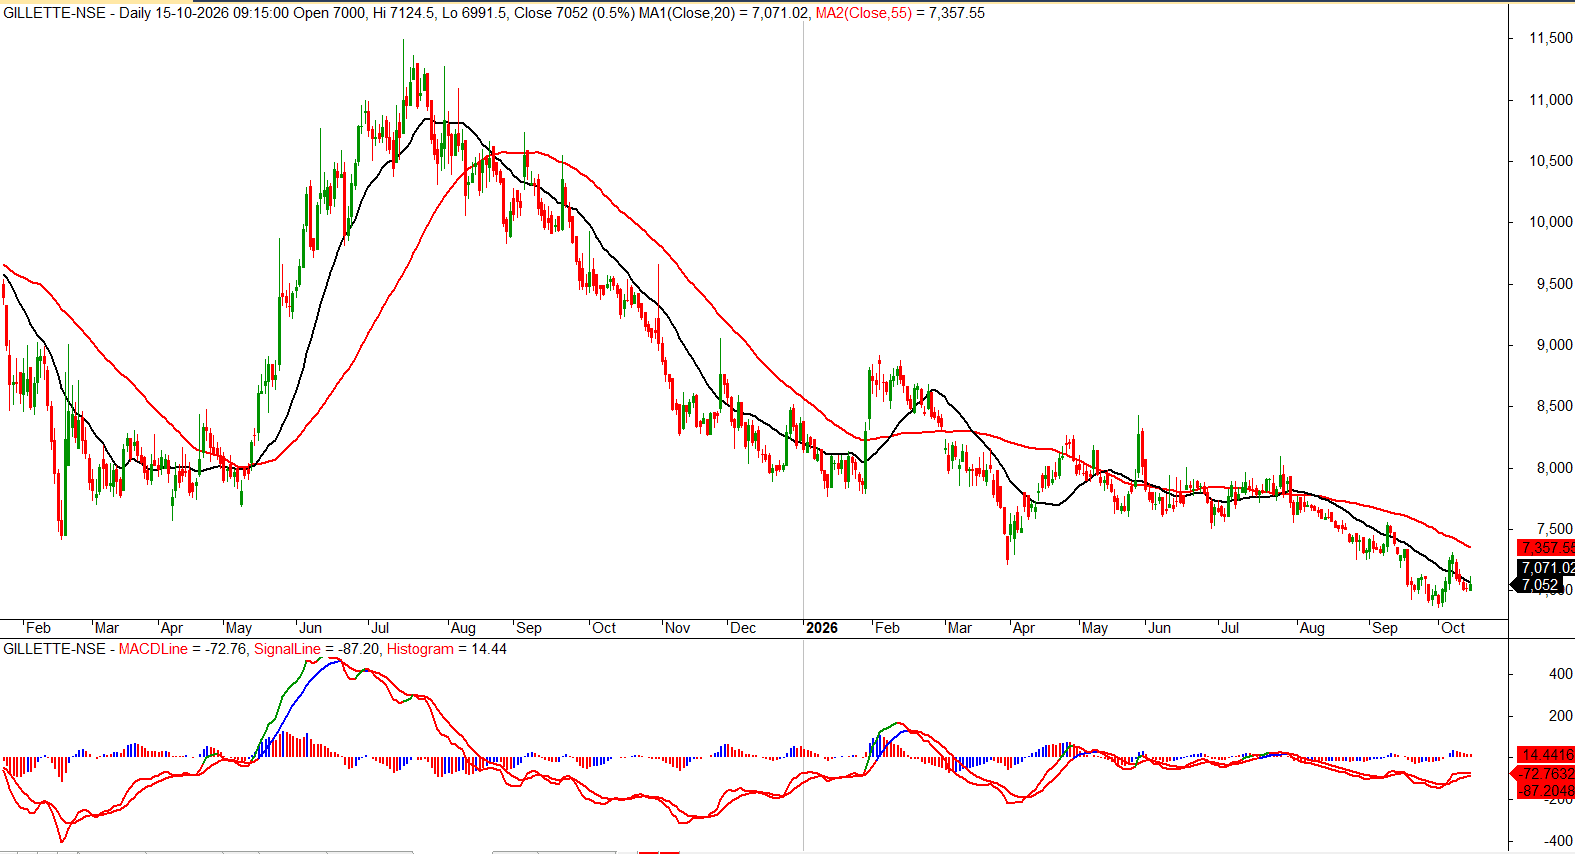The width and height of the screenshot is (1575, 854).
Task: Click the 11,500 price axis label
Action: coord(1551,38)
